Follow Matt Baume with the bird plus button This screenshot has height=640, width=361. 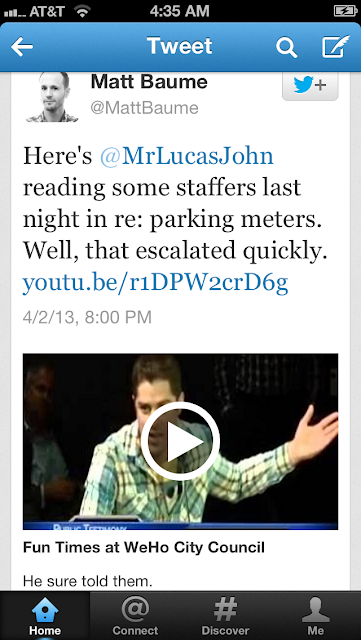(x=310, y=86)
